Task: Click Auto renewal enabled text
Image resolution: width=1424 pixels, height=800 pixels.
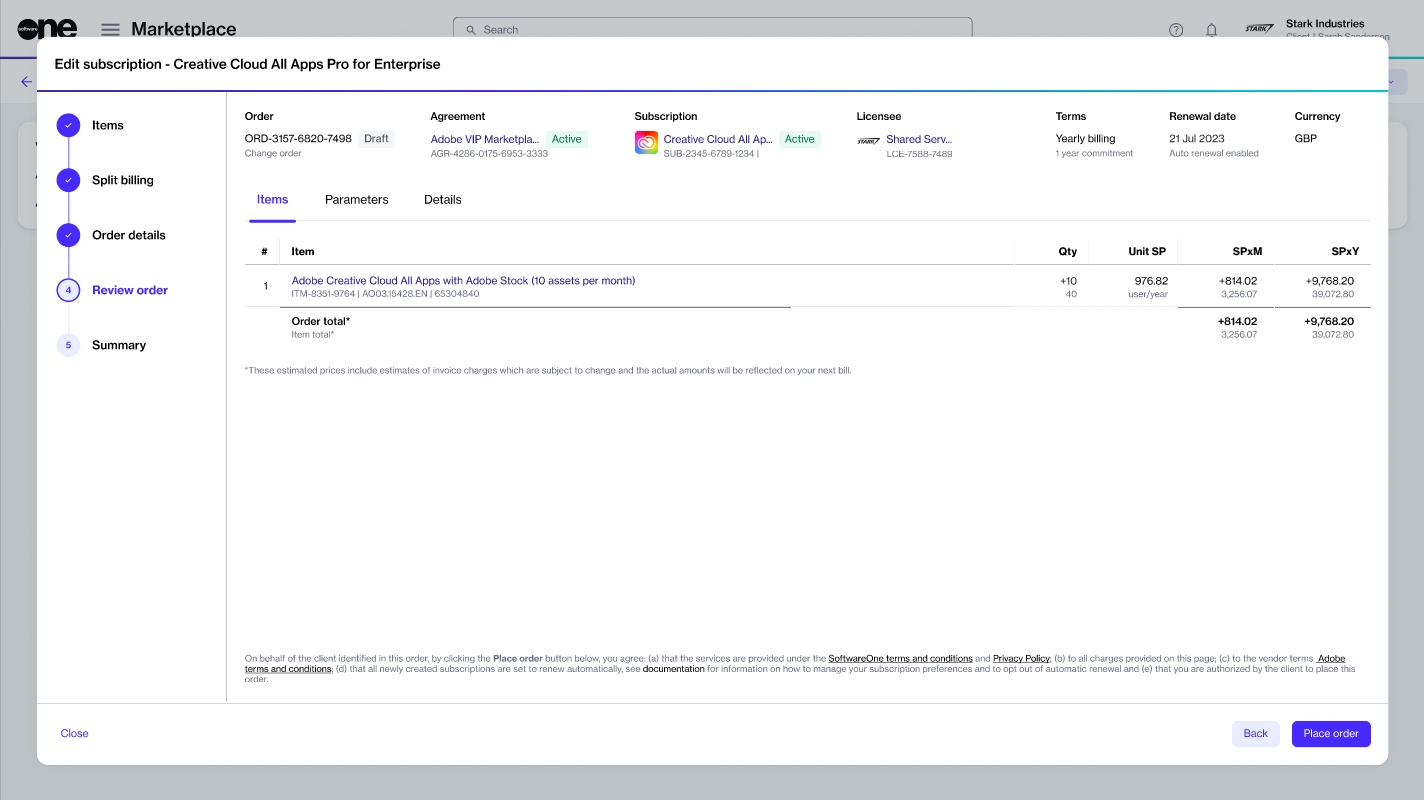Action: [1214, 154]
